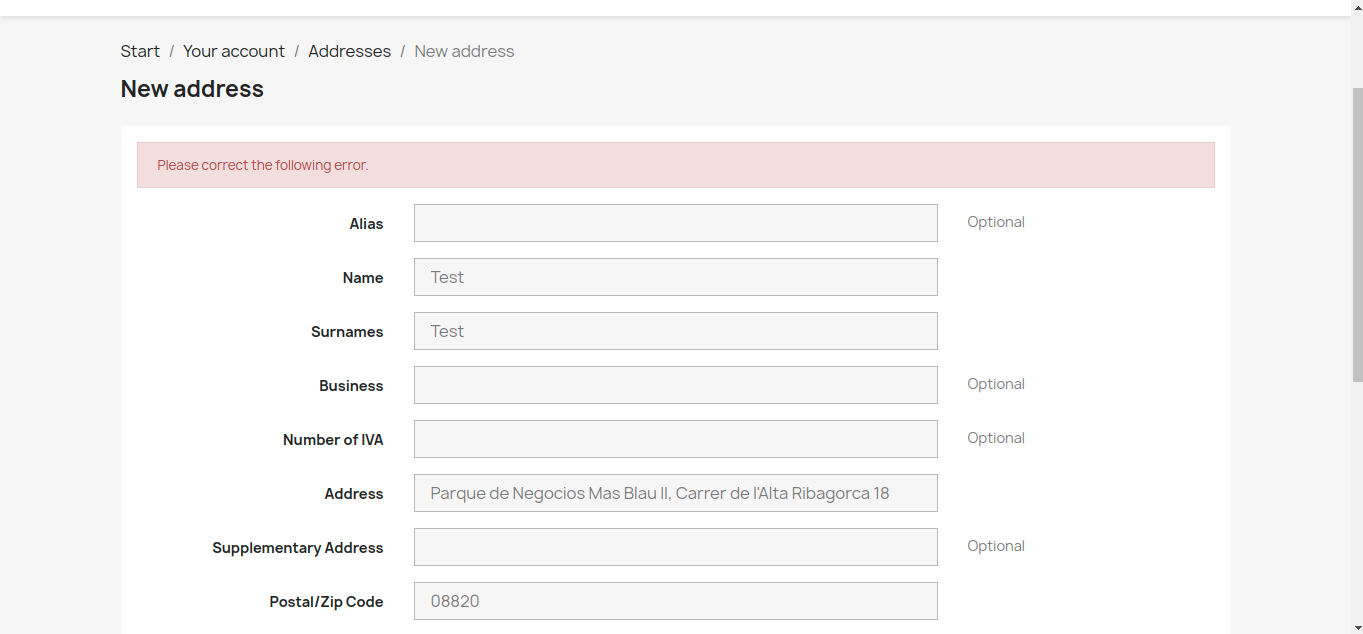Click the Surnames field label
Screen dimensions: 1363x634
click(347, 332)
